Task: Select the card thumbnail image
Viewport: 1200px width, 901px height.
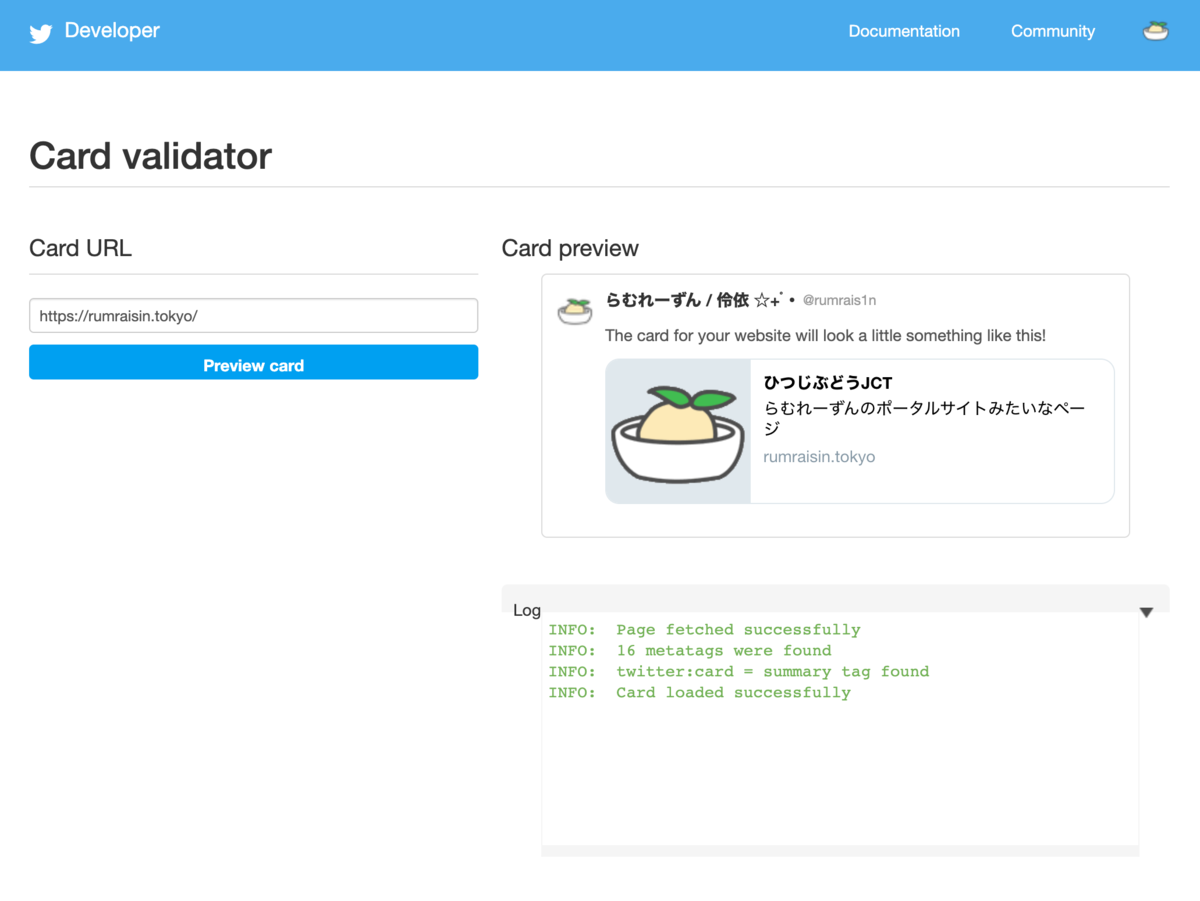Action: point(677,431)
